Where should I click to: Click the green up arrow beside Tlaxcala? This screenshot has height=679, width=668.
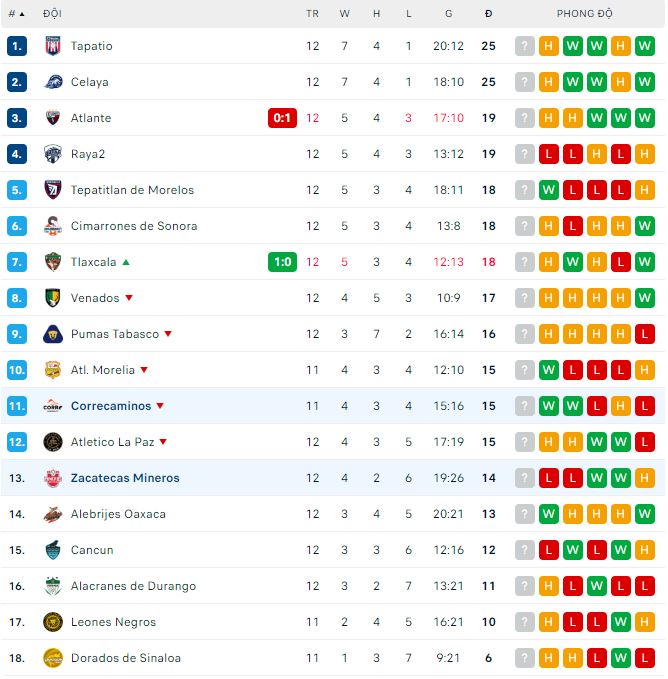point(126,262)
